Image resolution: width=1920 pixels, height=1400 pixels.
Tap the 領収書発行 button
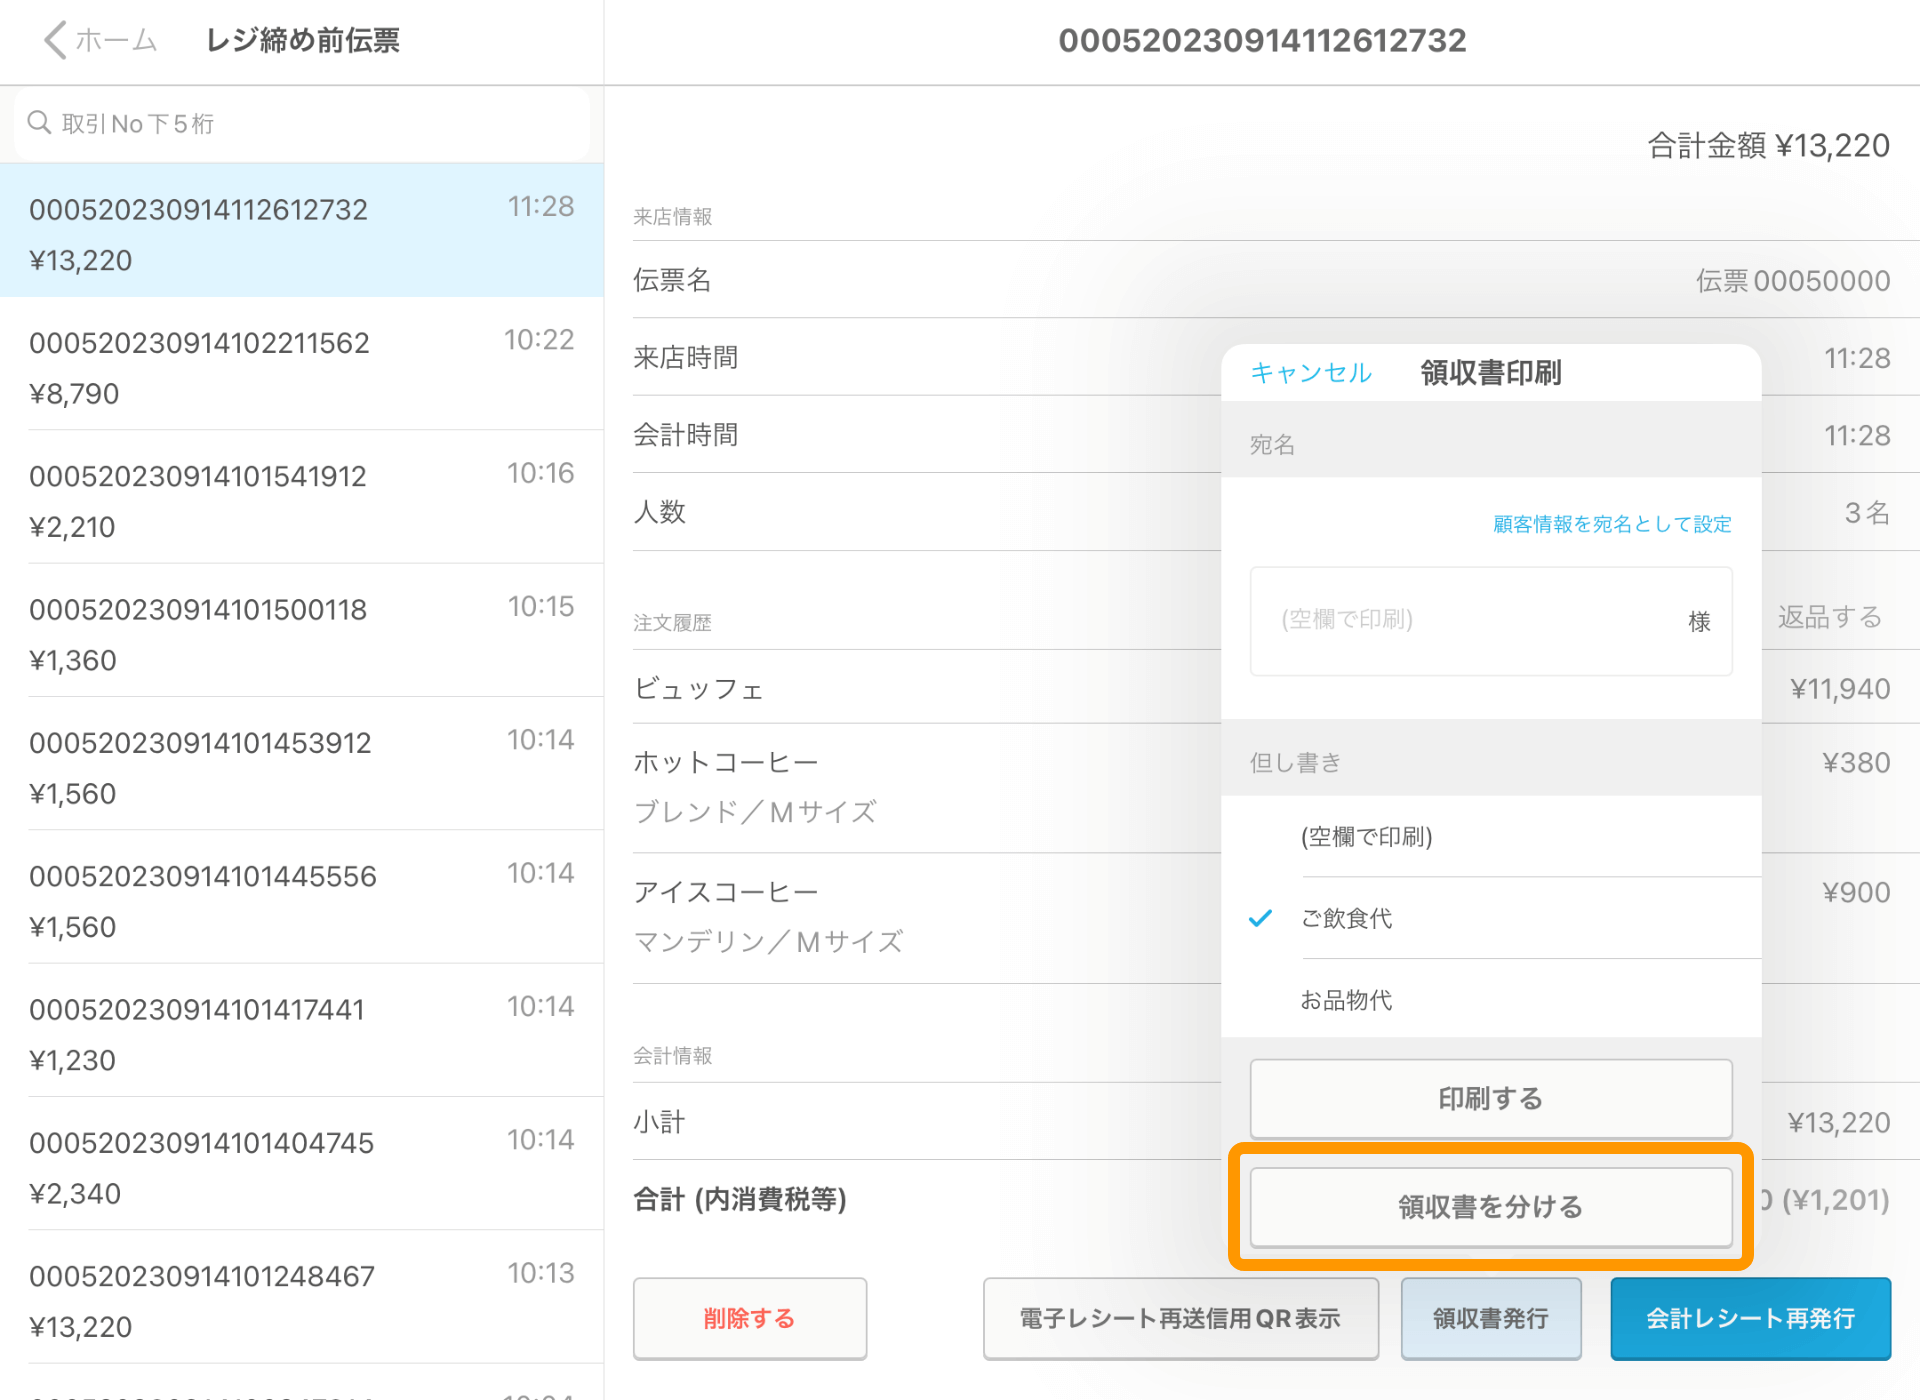point(1491,1319)
